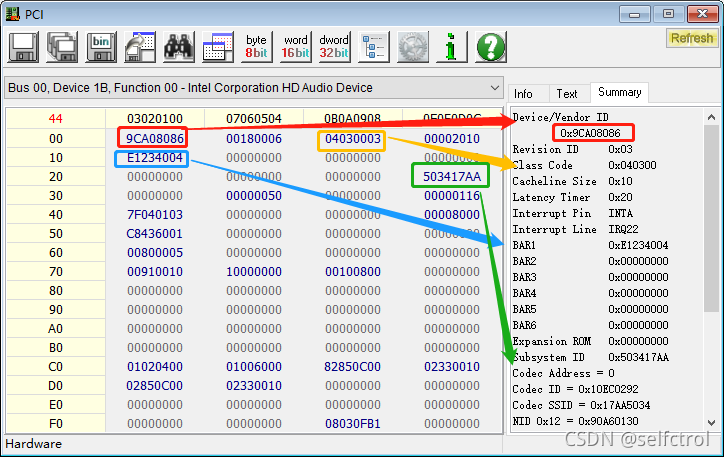Select register cell 00180006
This screenshot has height=457, width=724.
(x=254, y=138)
